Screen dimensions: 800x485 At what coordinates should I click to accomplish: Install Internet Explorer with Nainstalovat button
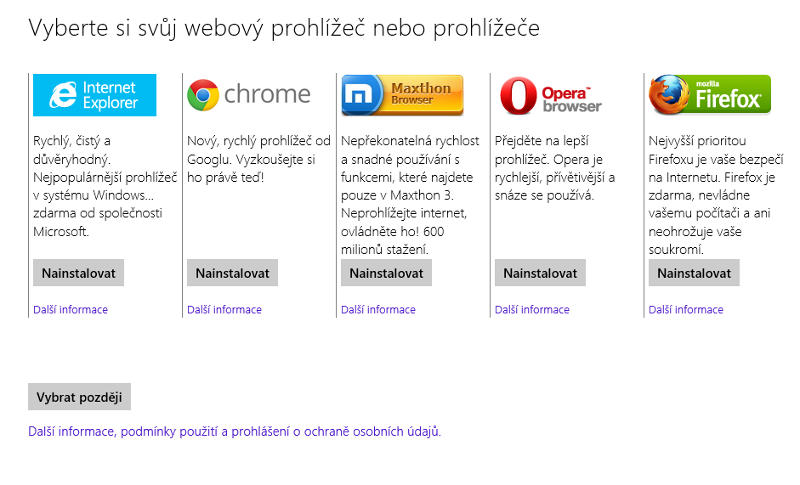click(x=78, y=273)
